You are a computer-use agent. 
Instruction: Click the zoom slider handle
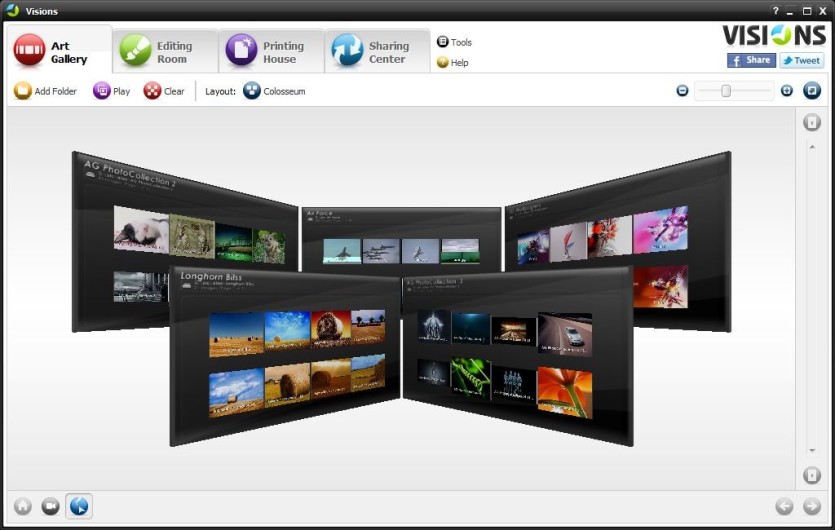pyautogui.click(x=726, y=91)
